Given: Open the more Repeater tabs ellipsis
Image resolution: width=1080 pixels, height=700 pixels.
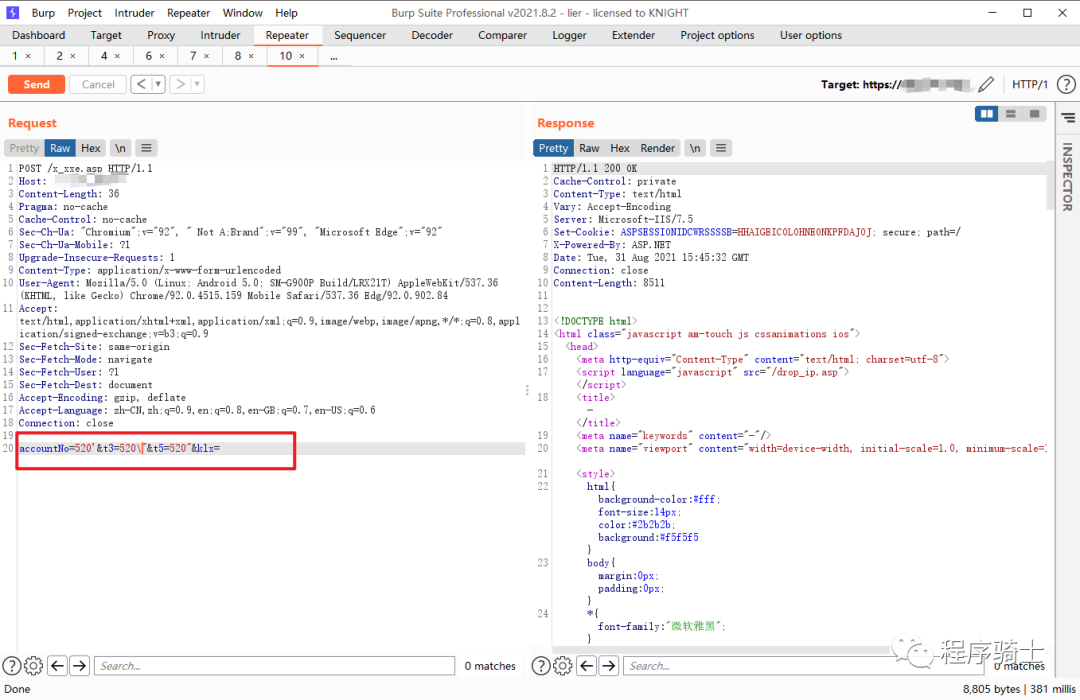Looking at the screenshot, I should point(333,57).
